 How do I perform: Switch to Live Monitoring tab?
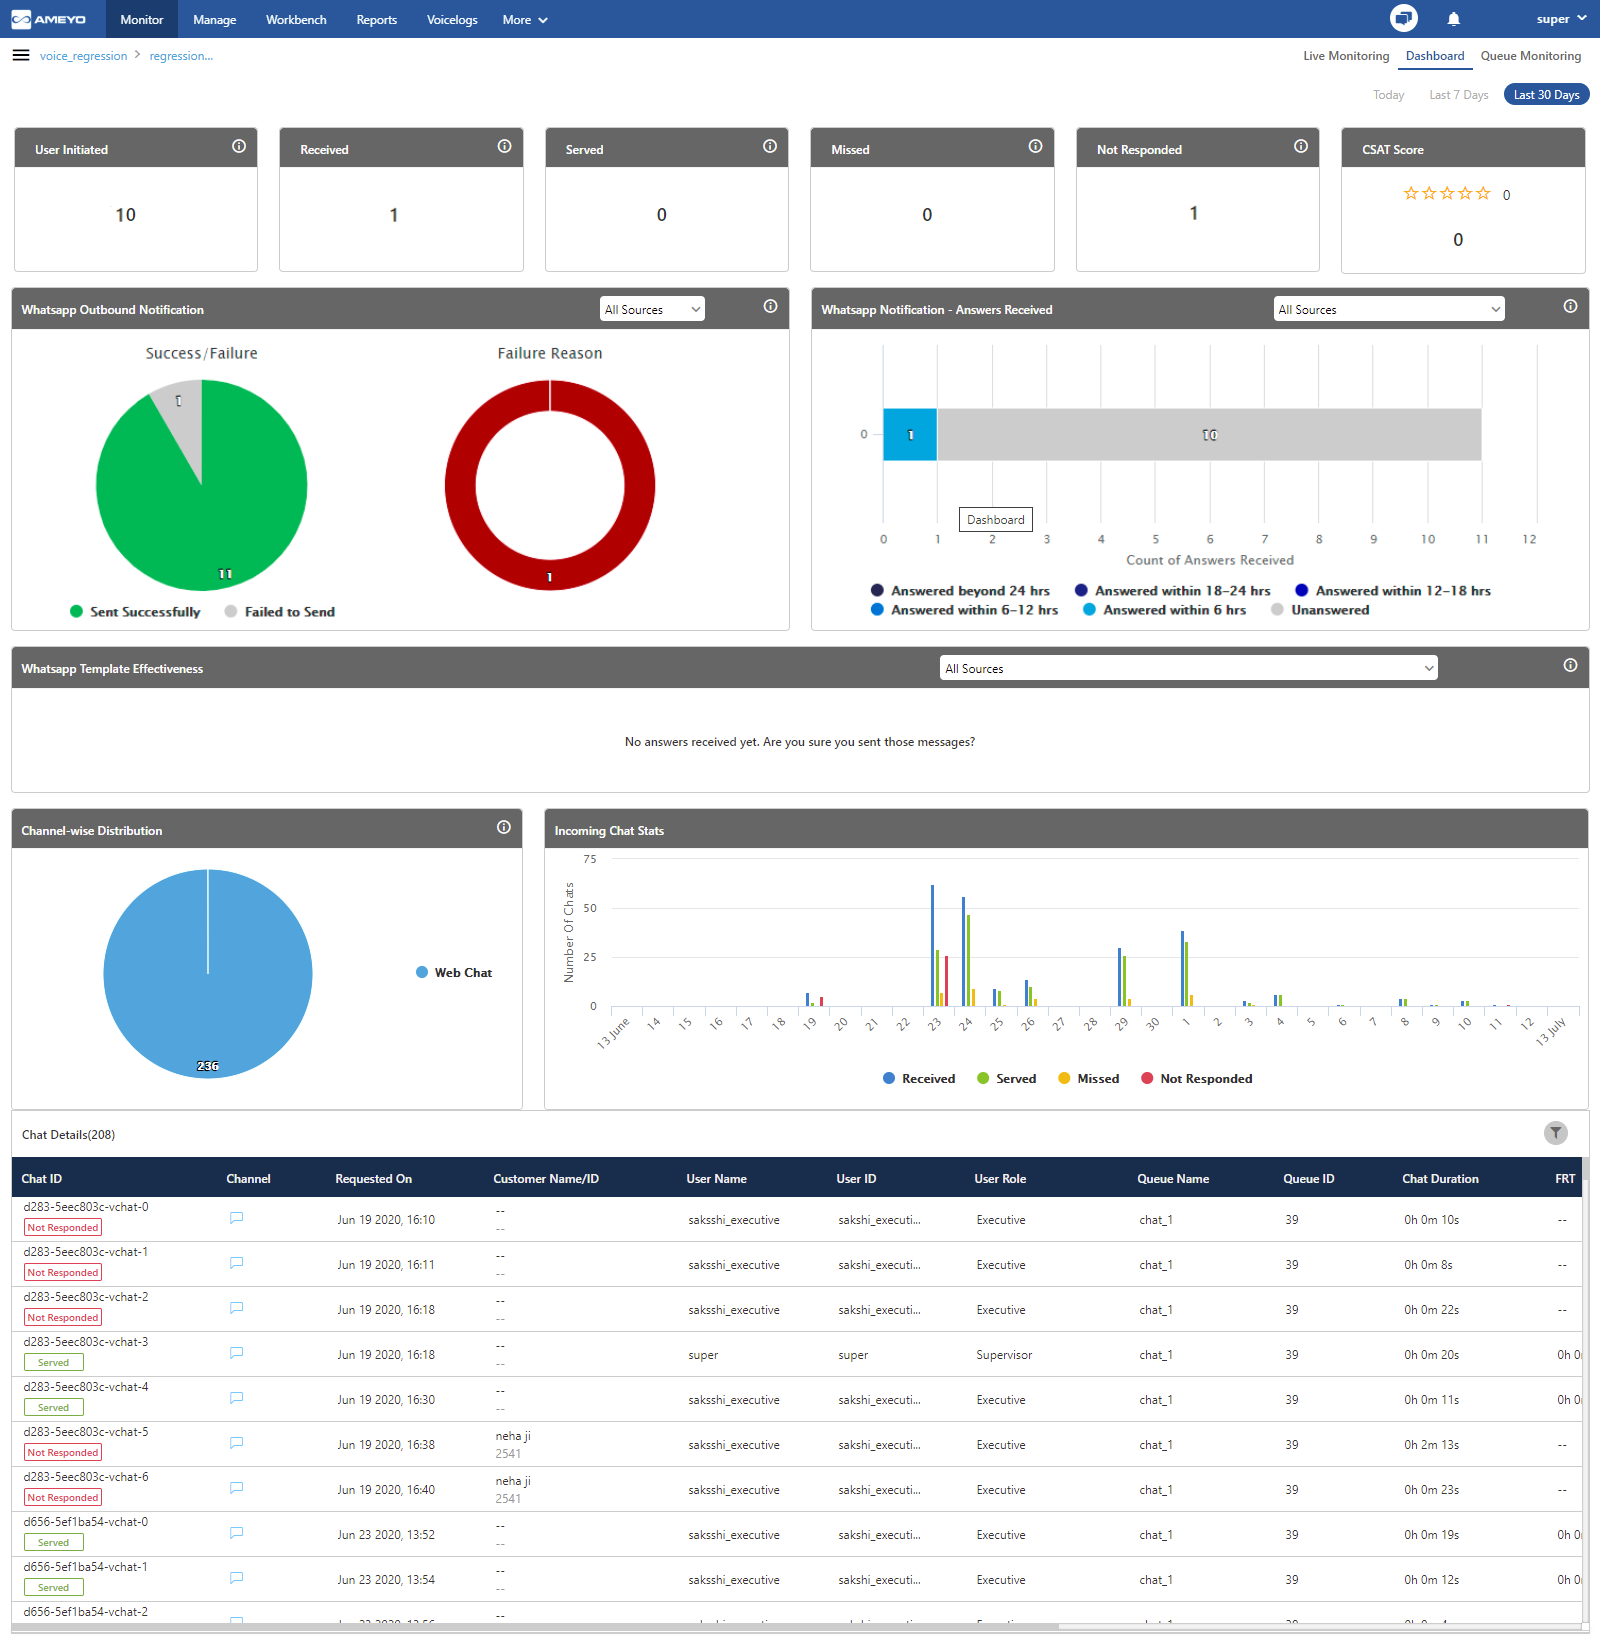[1346, 56]
